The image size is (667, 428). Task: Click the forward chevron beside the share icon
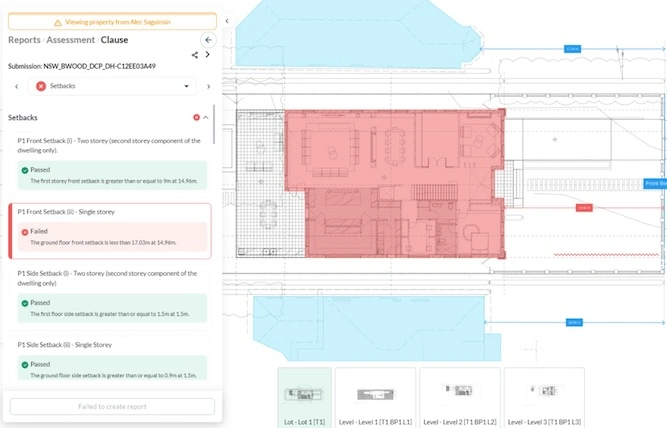coord(208,54)
